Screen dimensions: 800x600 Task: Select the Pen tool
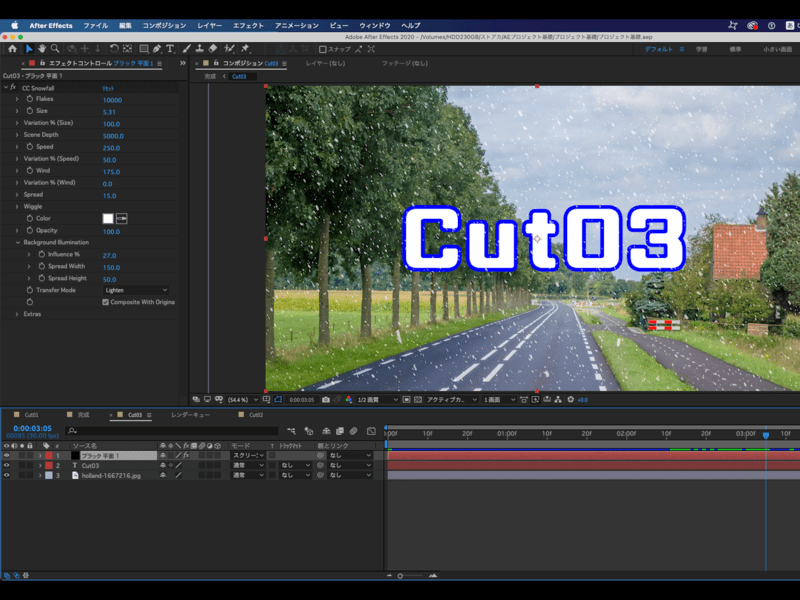(x=157, y=48)
